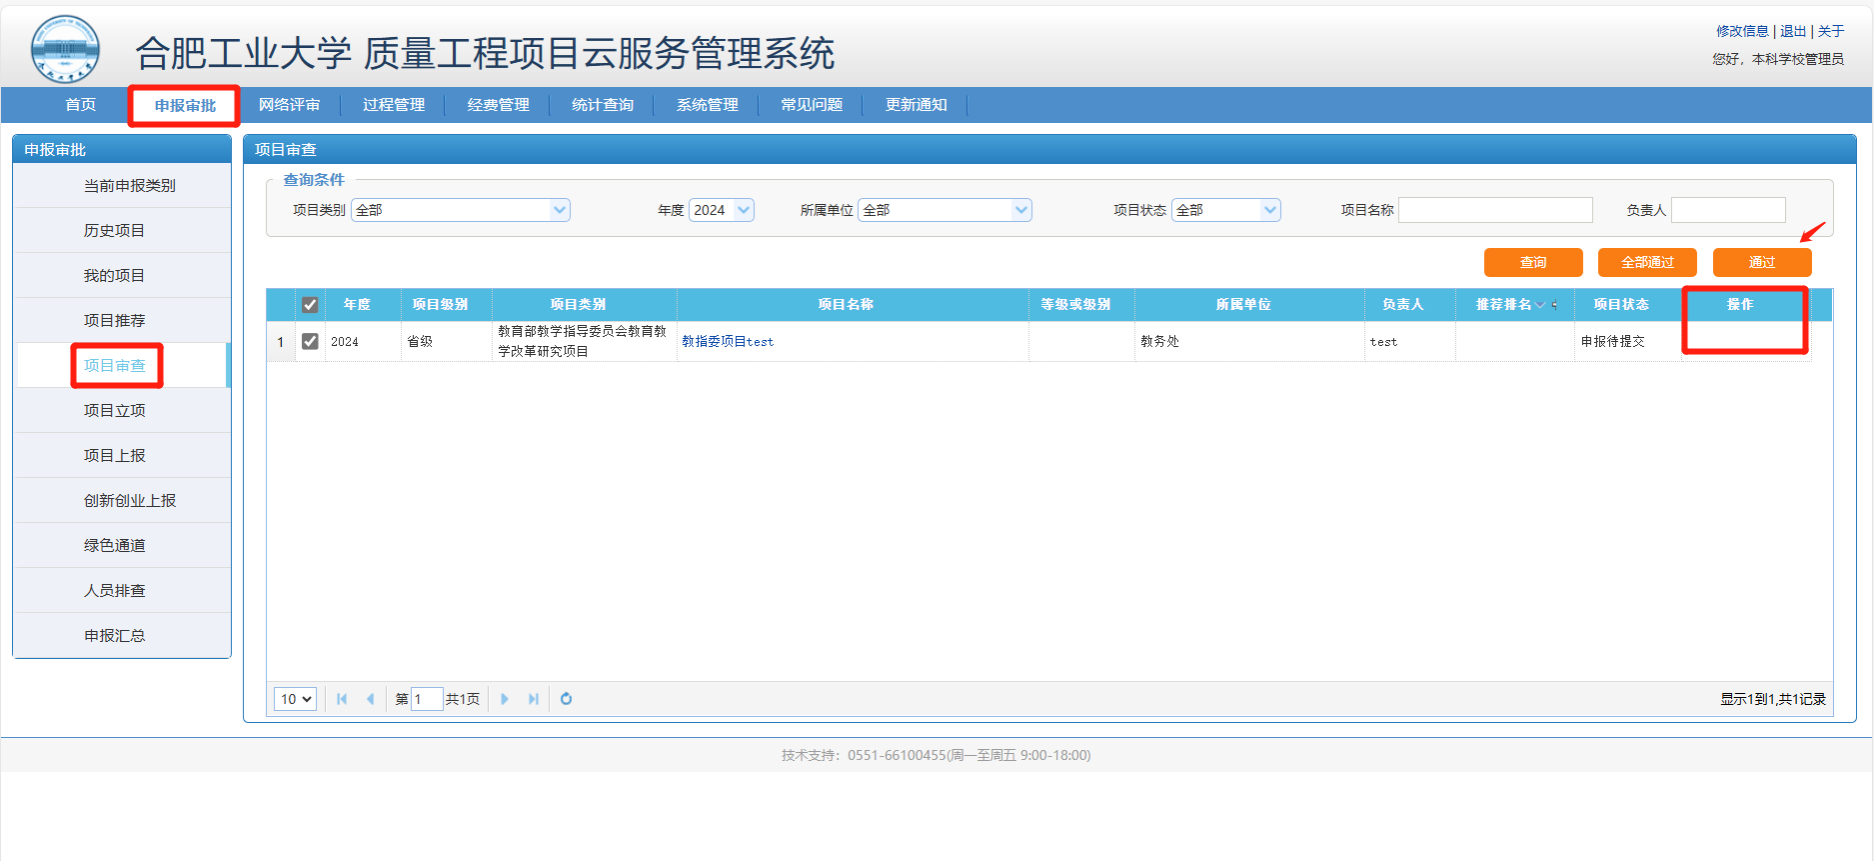Toggle select-all checkbox in table header

pos(310,305)
